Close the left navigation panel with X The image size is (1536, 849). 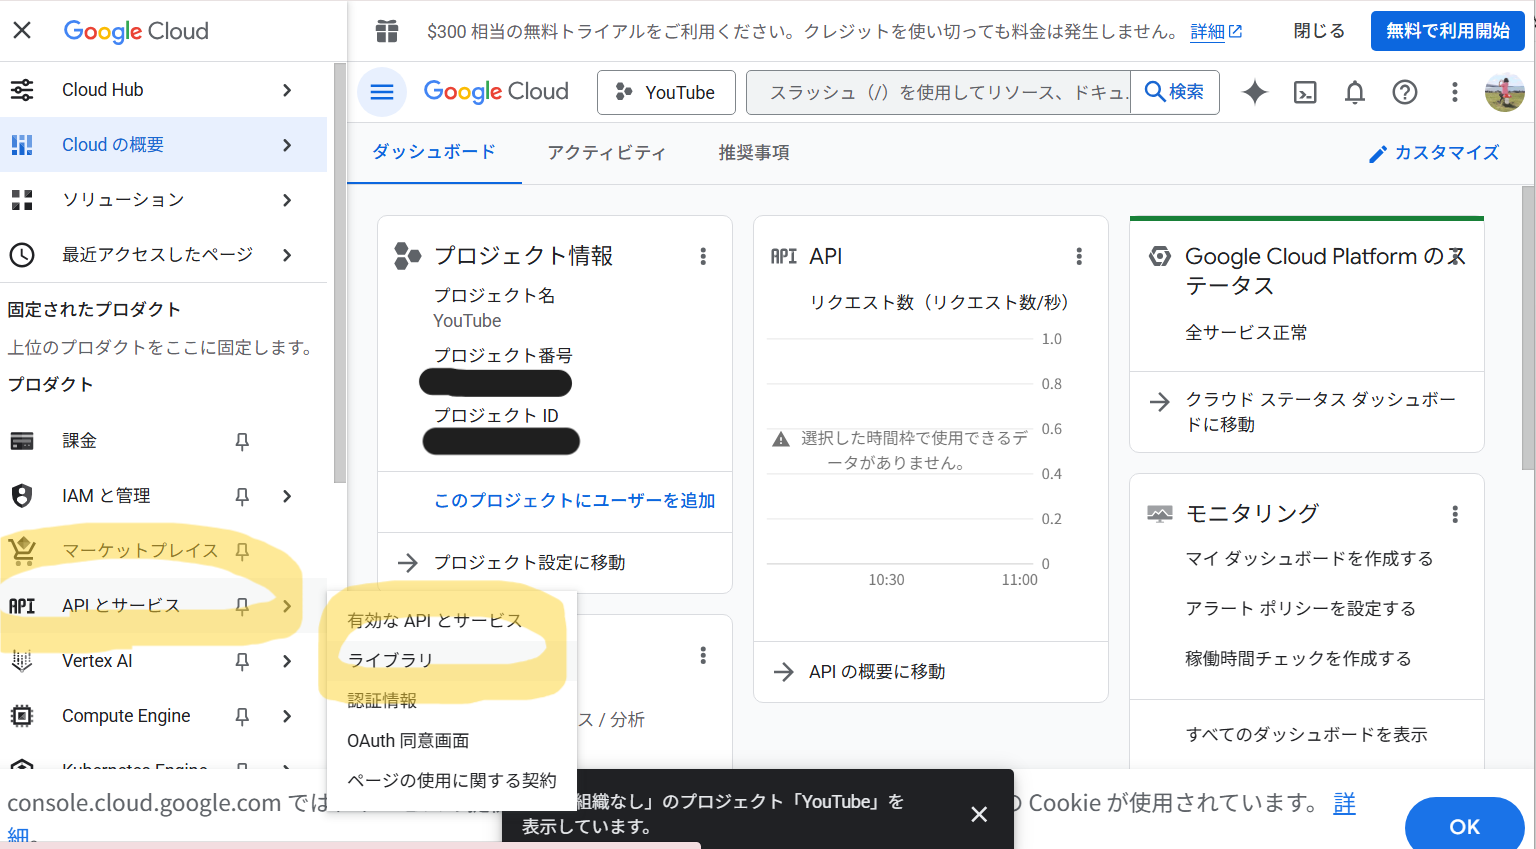coord(22,30)
